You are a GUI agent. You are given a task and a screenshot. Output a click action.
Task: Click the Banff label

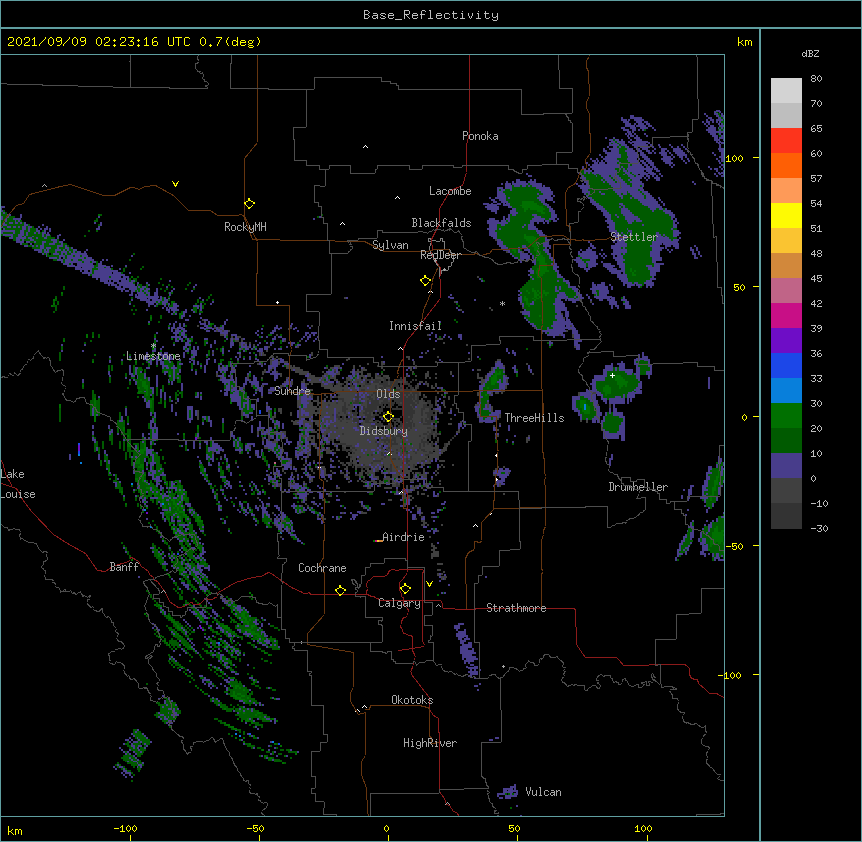pyautogui.click(x=124, y=567)
